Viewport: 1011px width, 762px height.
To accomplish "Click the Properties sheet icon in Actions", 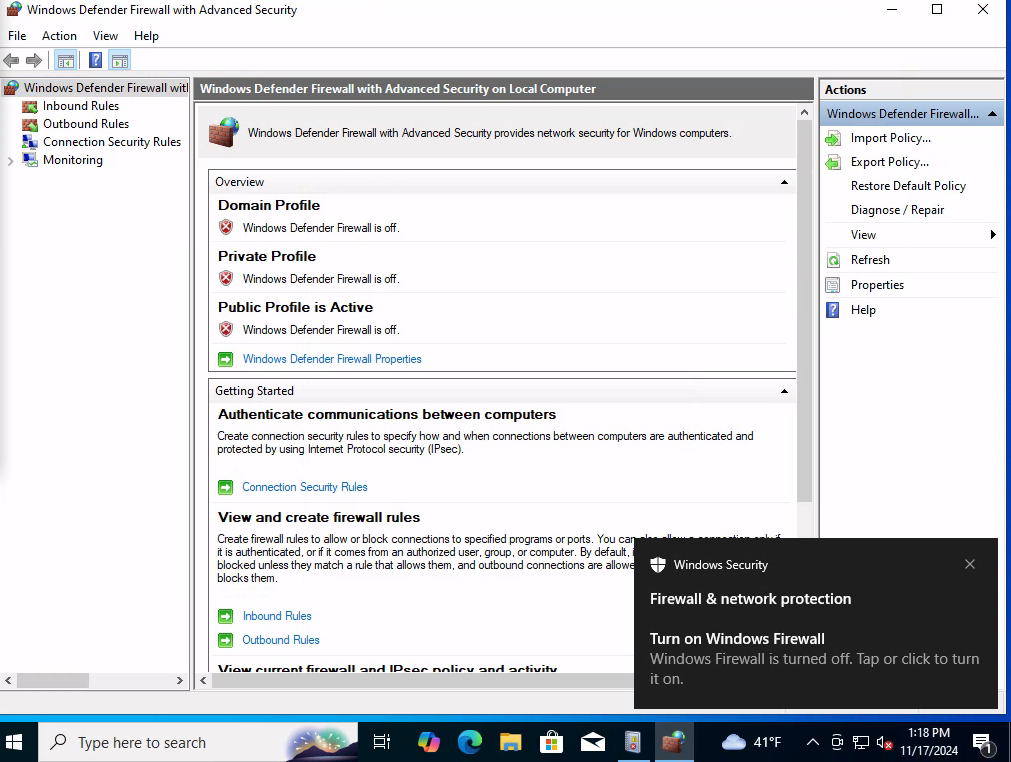I will pyautogui.click(x=833, y=285).
